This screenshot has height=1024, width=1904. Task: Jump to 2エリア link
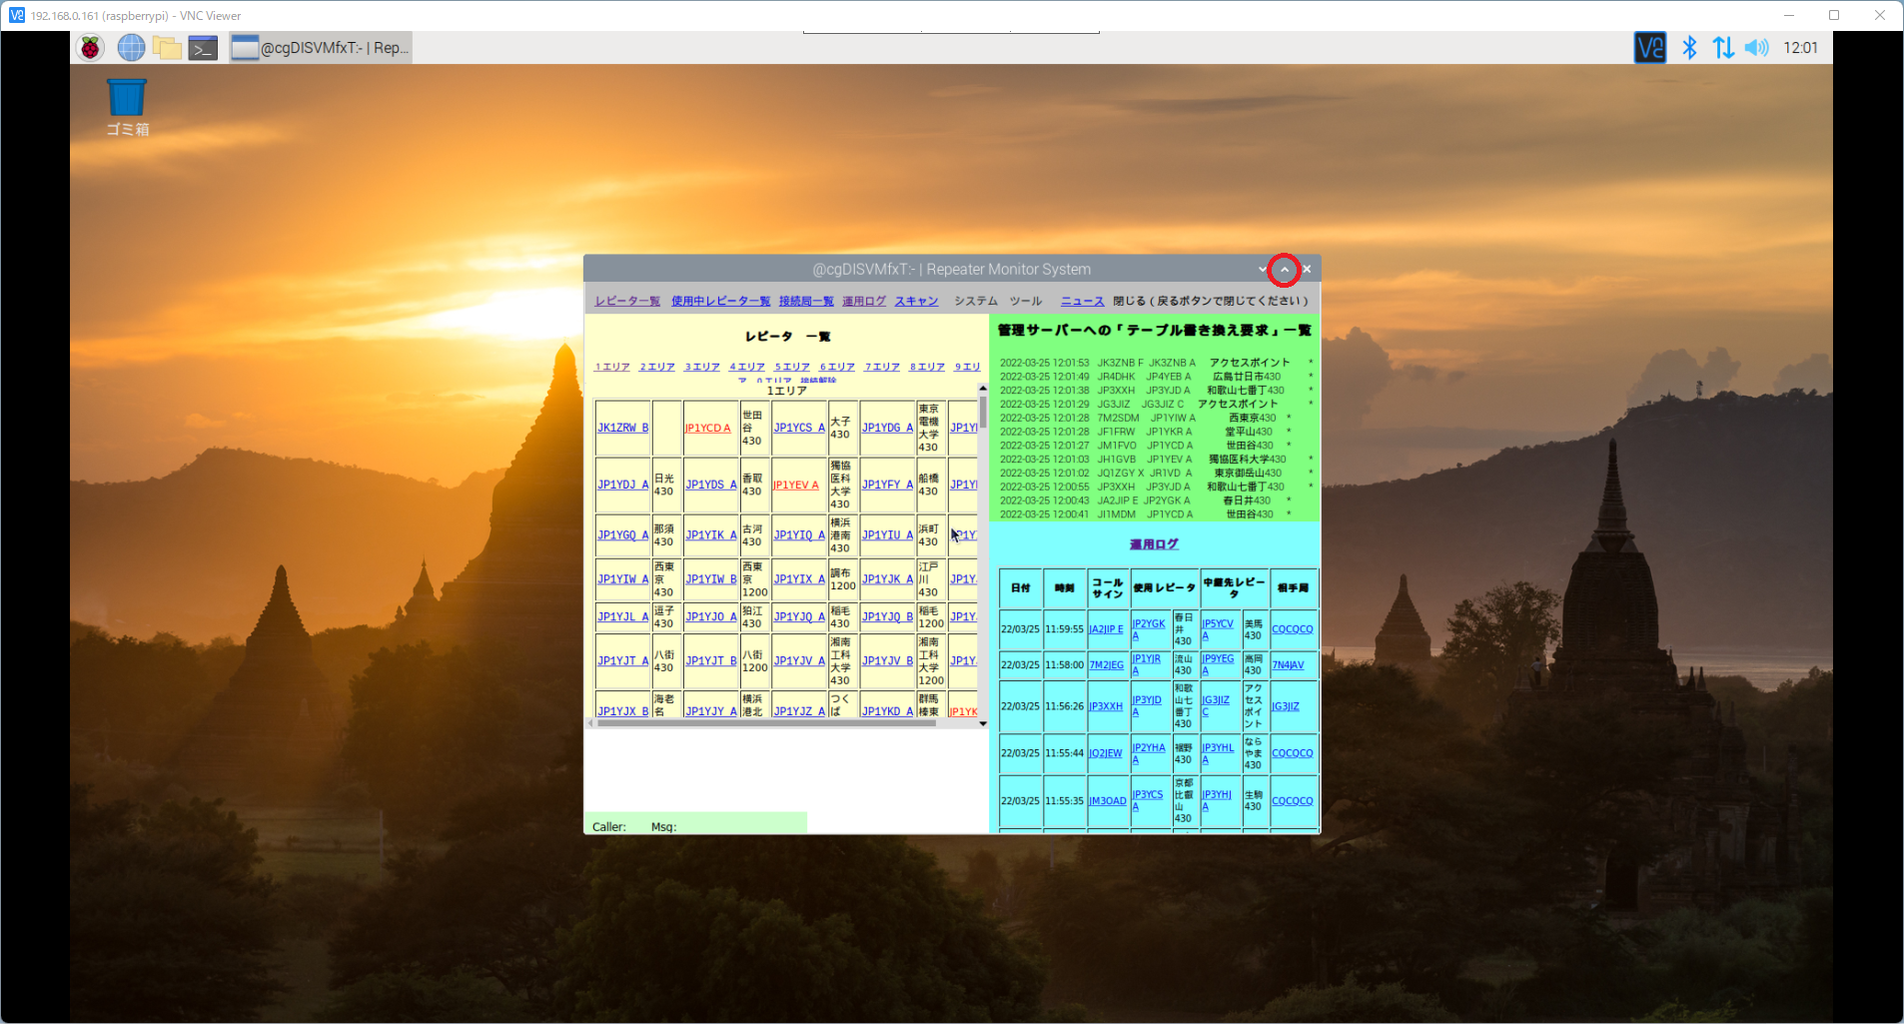click(657, 367)
